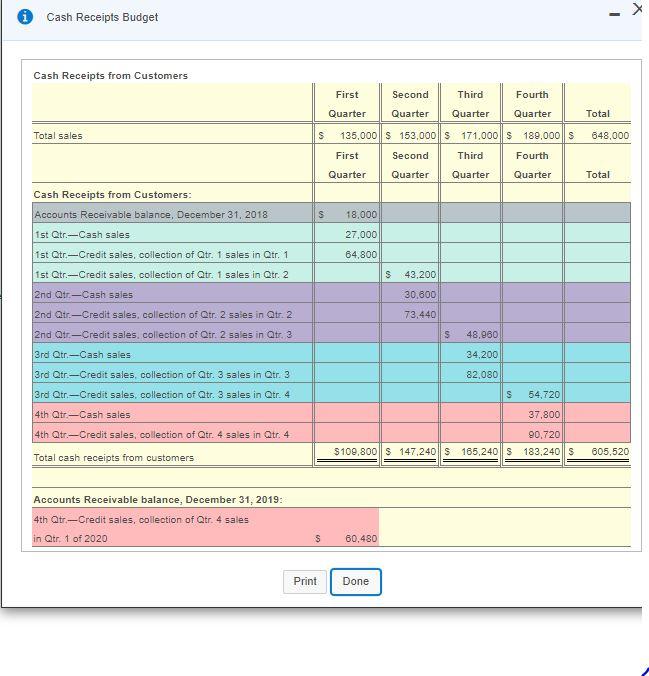
Task: Select collection of Qtr. 4 sales in Qtr. 4 row
Action: [331, 434]
